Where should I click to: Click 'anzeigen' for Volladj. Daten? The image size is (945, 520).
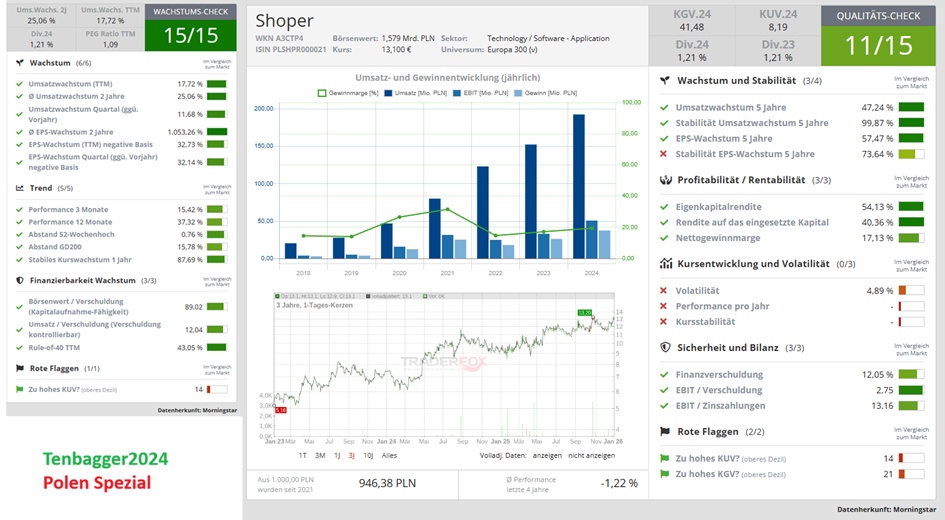[x=546, y=455]
